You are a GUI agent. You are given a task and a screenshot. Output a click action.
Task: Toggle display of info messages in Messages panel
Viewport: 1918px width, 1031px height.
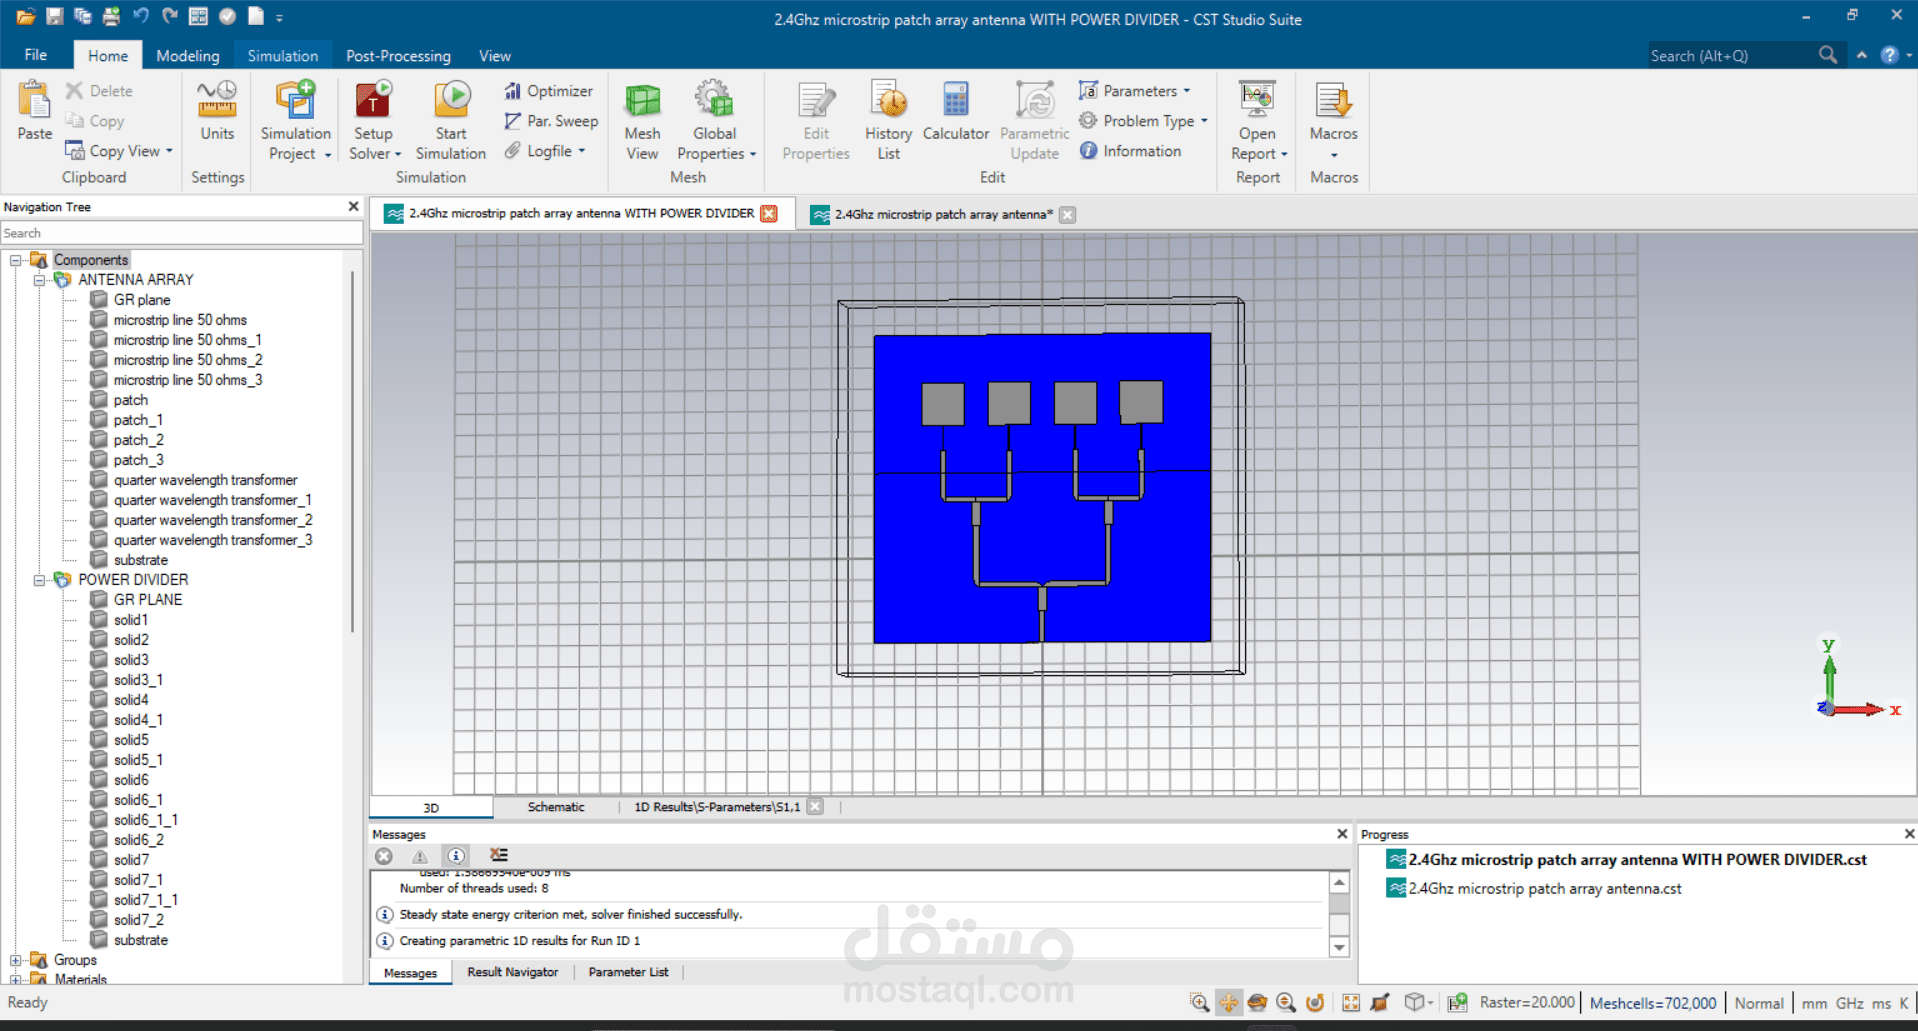pyautogui.click(x=456, y=856)
